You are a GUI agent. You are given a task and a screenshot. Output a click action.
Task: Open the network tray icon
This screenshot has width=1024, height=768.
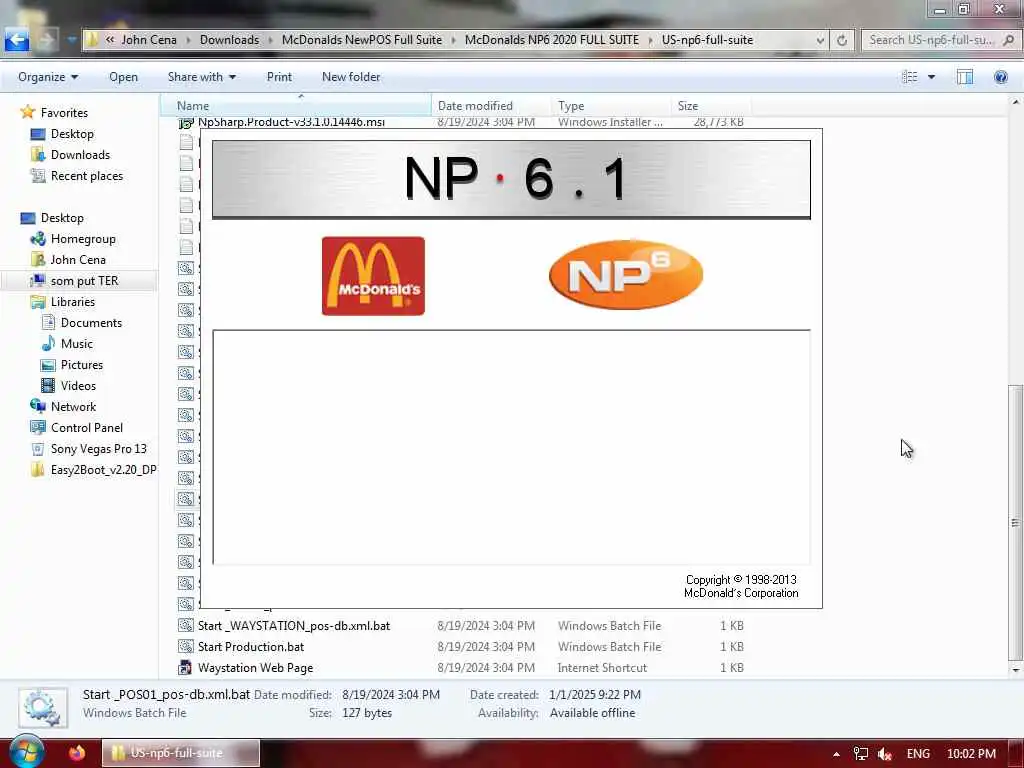tap(861, 754)
